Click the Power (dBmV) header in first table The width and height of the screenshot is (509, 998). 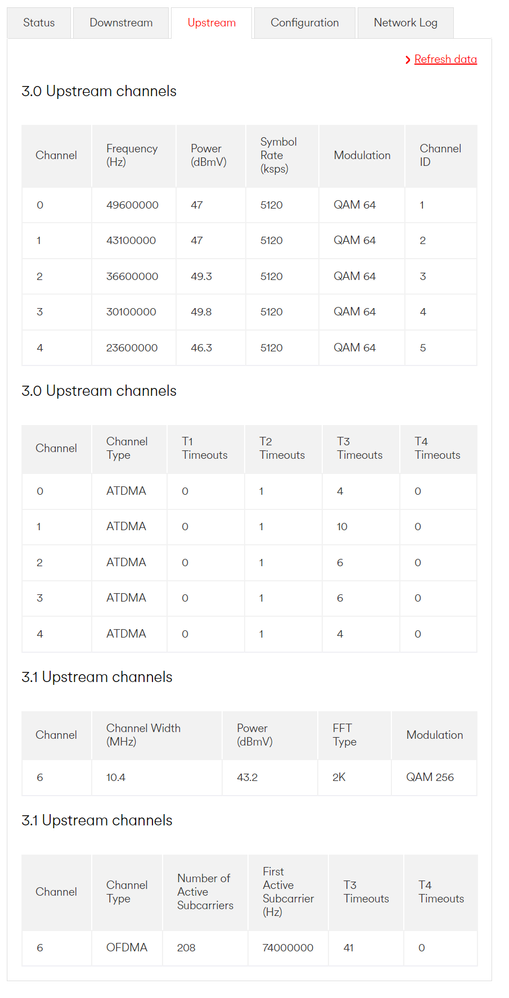(x=209, y=155)
